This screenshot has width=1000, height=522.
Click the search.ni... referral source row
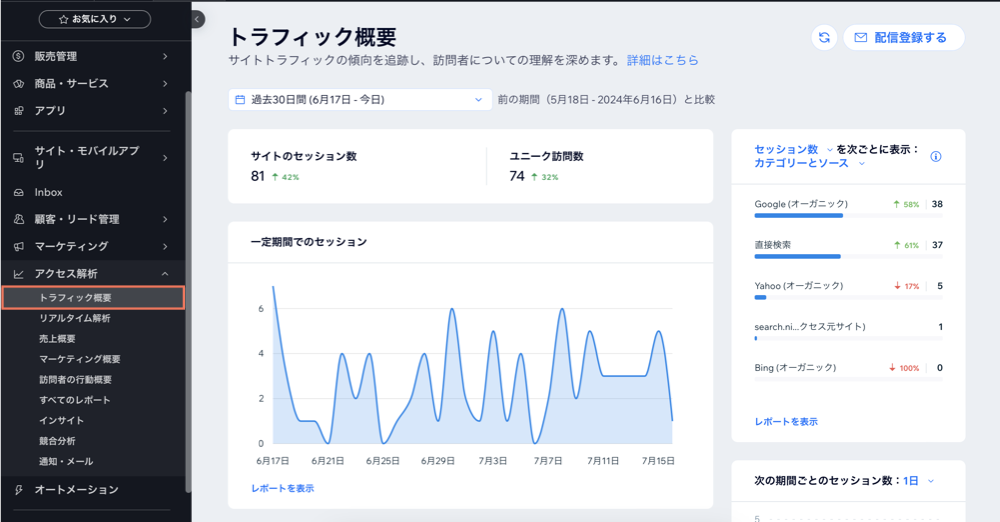pos(848,331)
